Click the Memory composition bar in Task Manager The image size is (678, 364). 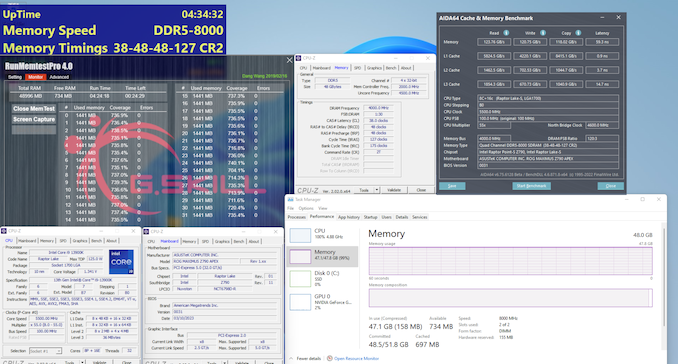pos(510,298)
